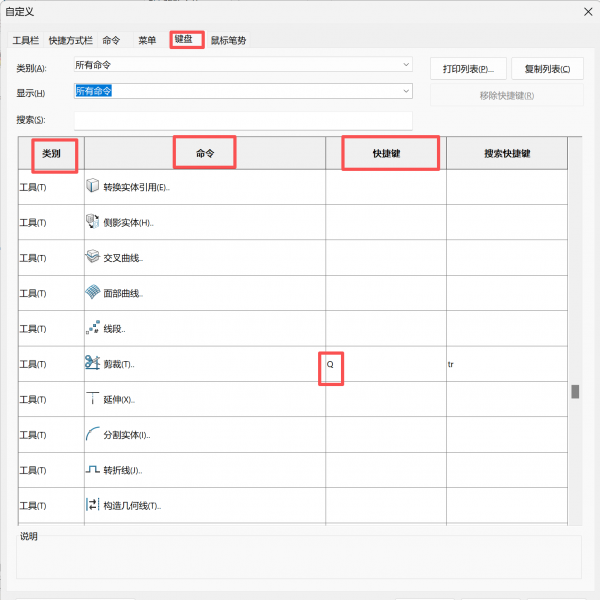
Task: Select the 转换实体引用(E) command text
Action: [136, 187]
